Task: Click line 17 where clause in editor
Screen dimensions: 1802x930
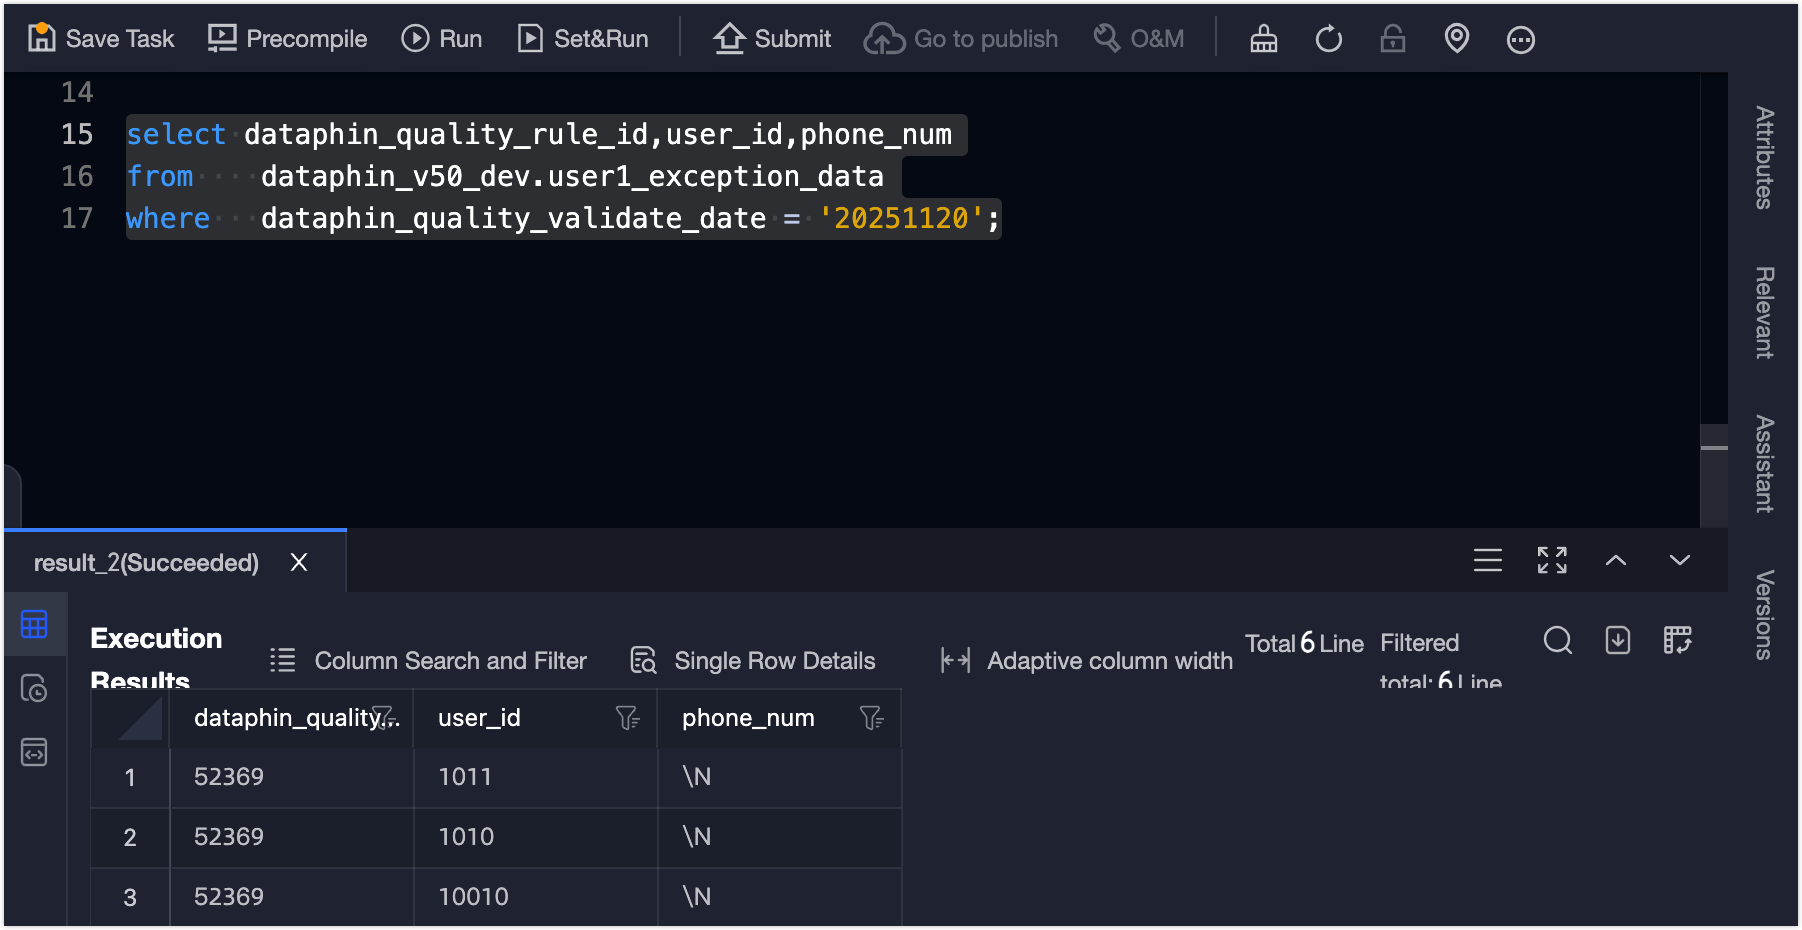Action: coord(563,218)
